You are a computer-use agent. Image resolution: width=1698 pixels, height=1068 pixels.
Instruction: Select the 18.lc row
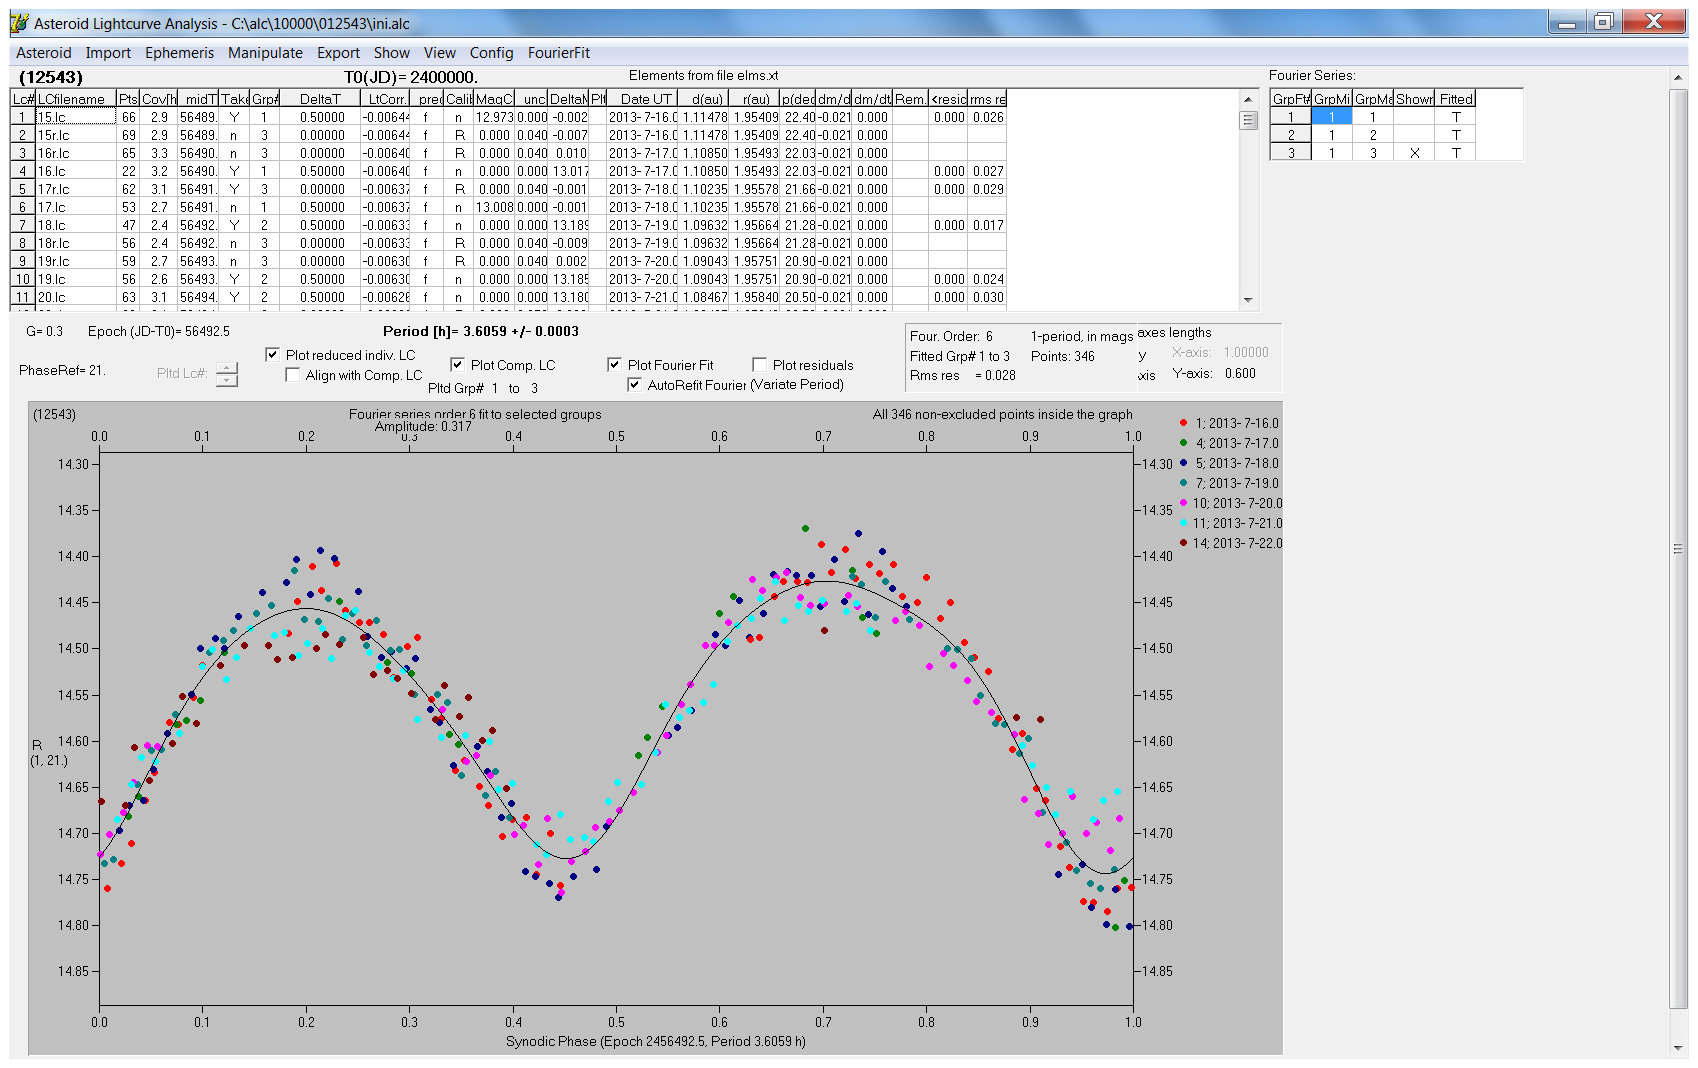click(x=508, y=225)
